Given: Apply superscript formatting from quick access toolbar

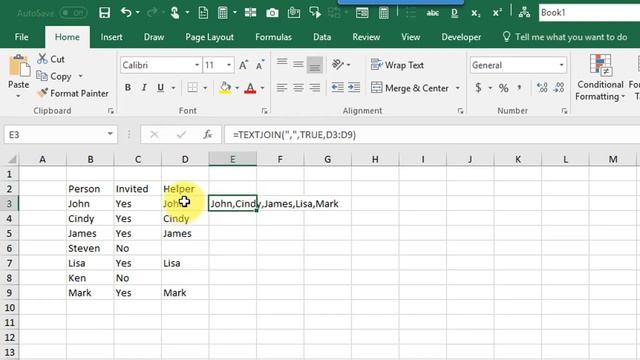Looking at the screenshot, I should point(497,13).
